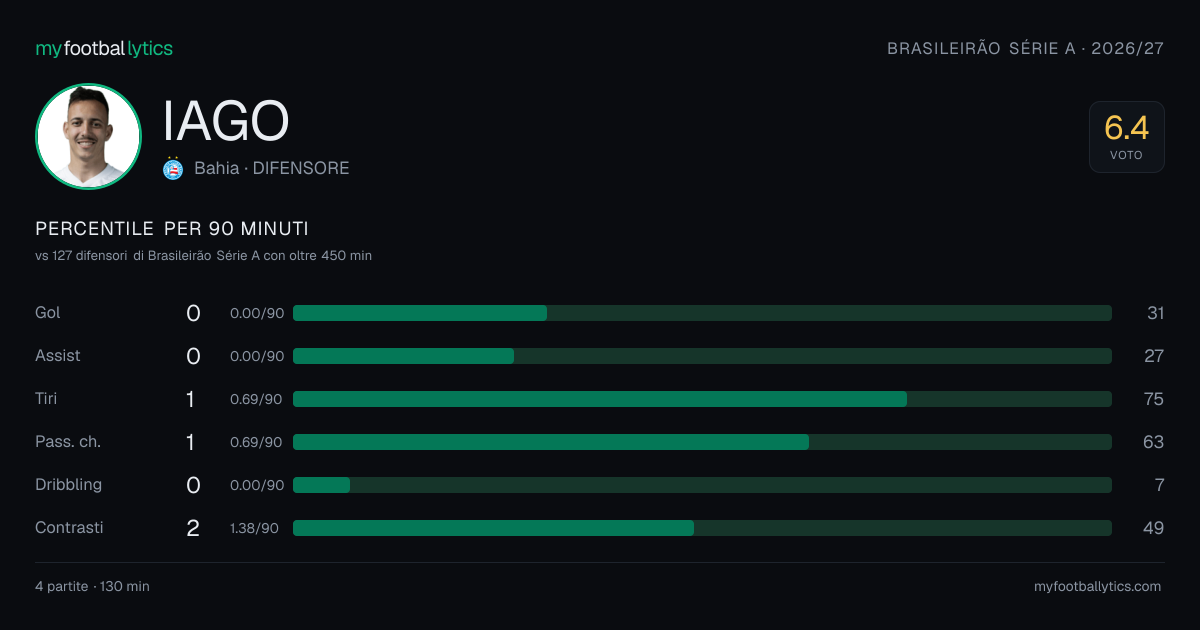Click Iago's player photo
This screenshot has height=630, width=1200.
pyautogui.click(x=88, y=136)
